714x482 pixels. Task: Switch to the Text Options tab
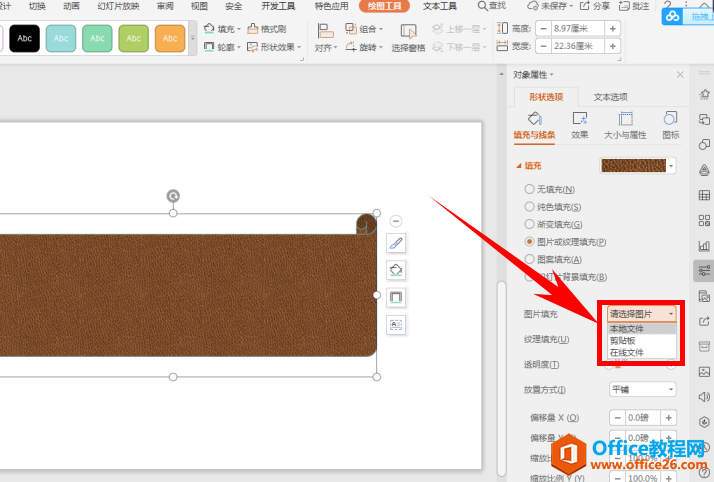pyautogui.click(x=610, y=97)
